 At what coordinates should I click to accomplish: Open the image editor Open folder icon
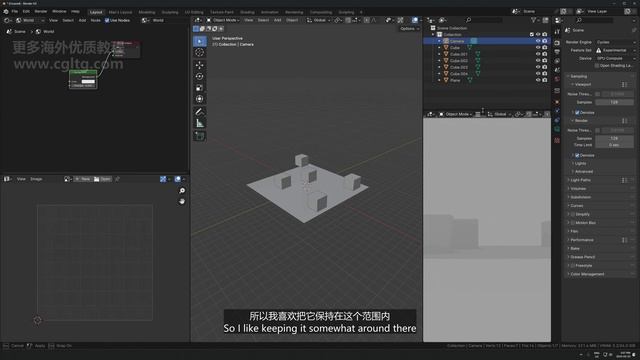pos(102,179)
